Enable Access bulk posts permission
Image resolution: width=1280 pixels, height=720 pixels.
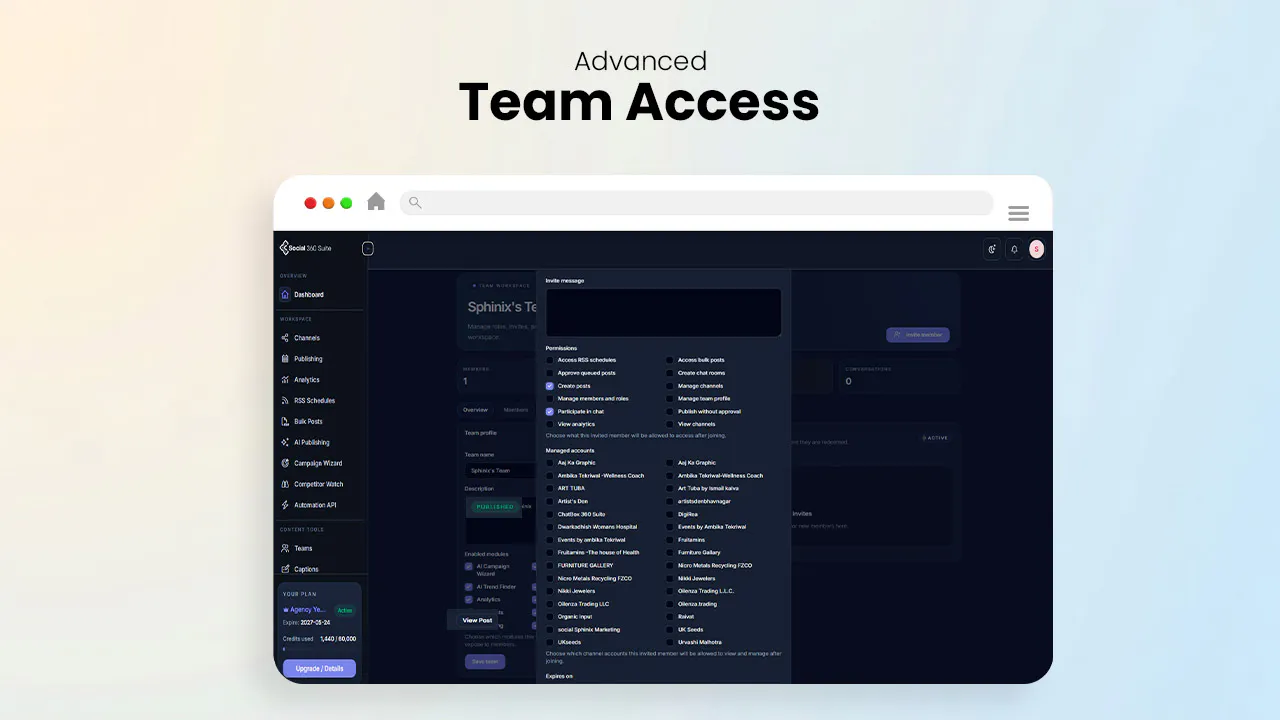click(x=670, y=360)
